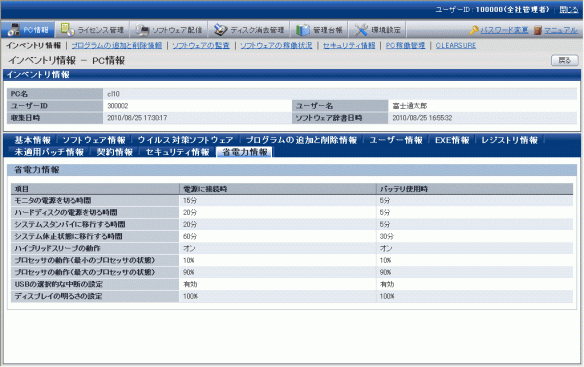Open PC稼働管理 link
The width and height of the screenshot is (584, 367).
pos(405,45)
